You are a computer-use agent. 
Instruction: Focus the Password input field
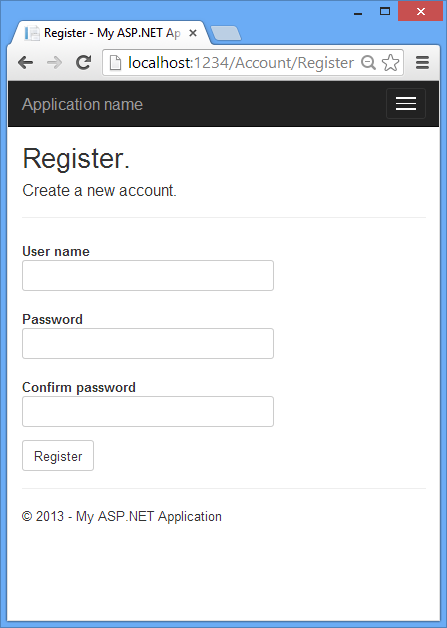click(x=148, y=344)
